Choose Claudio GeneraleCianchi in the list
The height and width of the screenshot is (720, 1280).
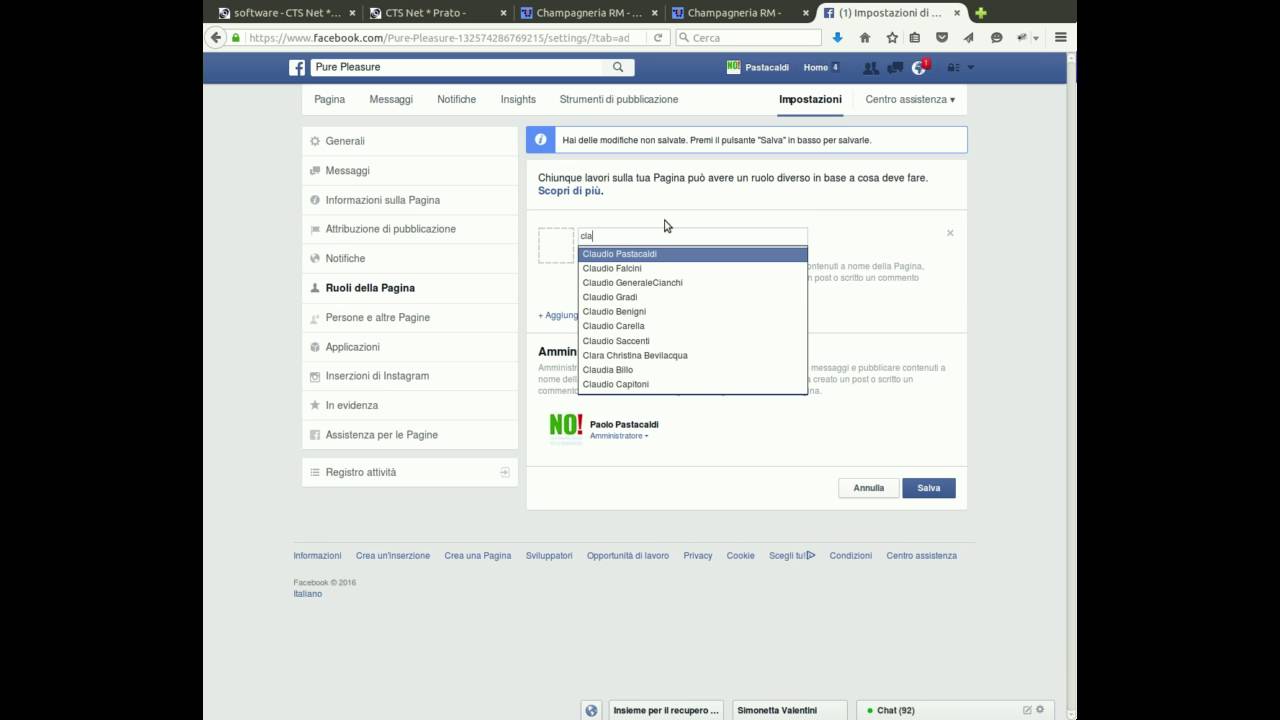693,283
